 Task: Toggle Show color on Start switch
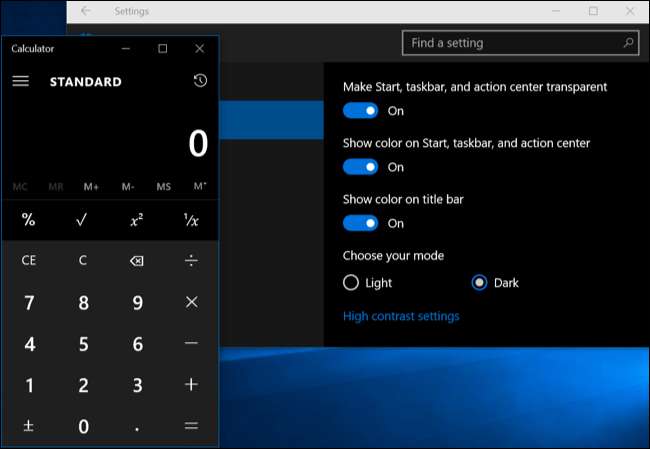coord(360,167)
